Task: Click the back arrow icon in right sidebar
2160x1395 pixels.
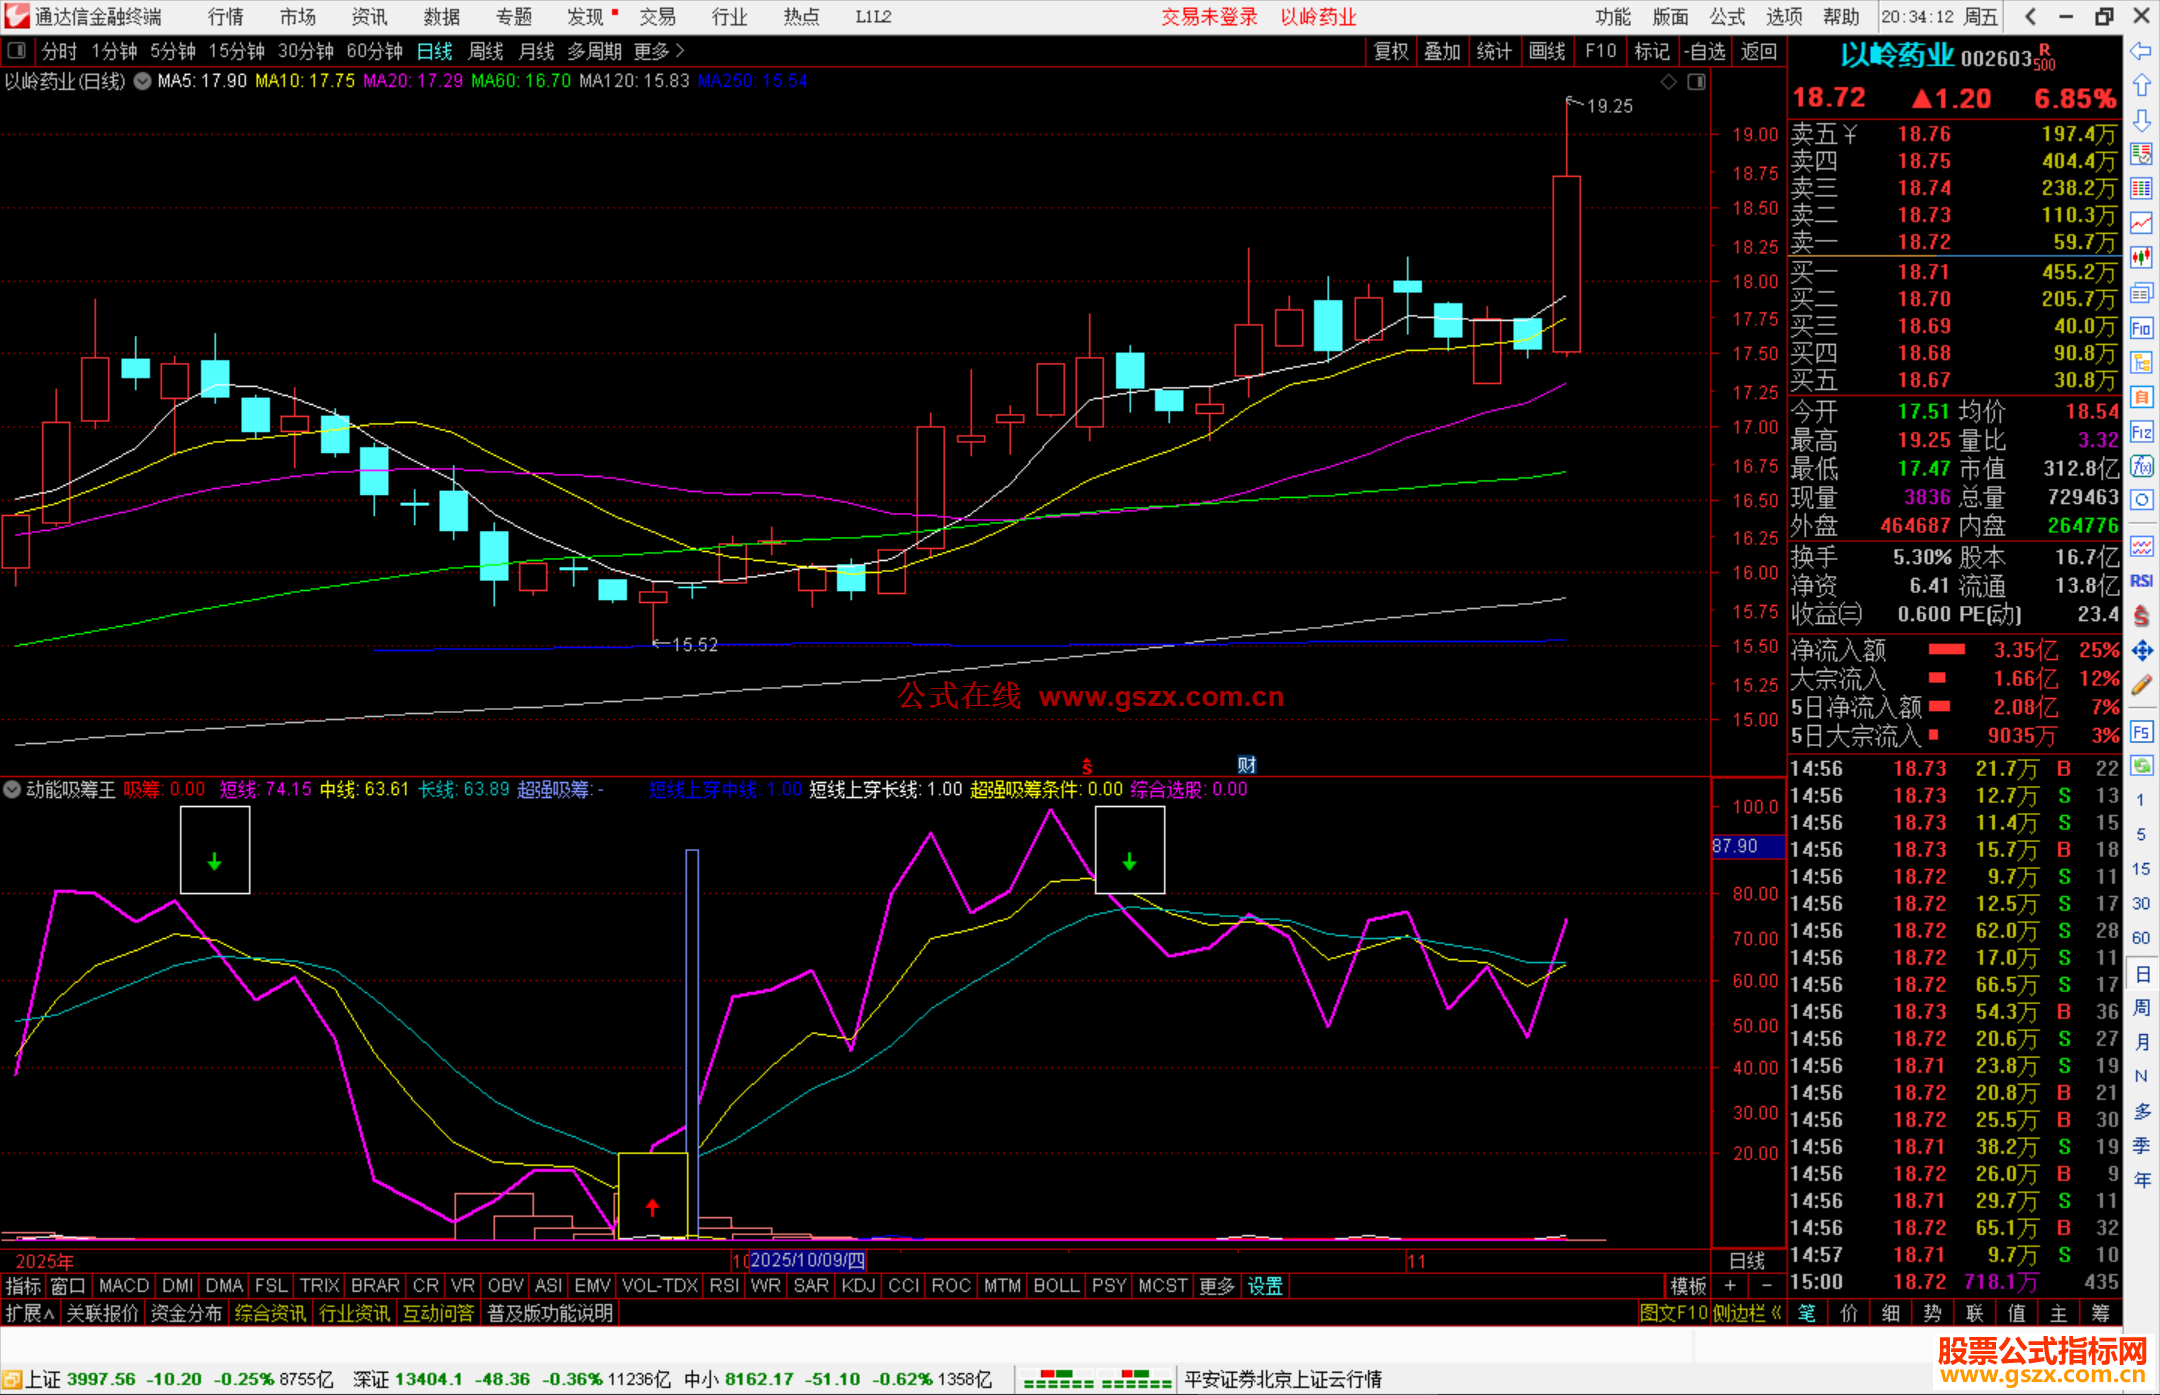Action: [x=2141, y=51]
